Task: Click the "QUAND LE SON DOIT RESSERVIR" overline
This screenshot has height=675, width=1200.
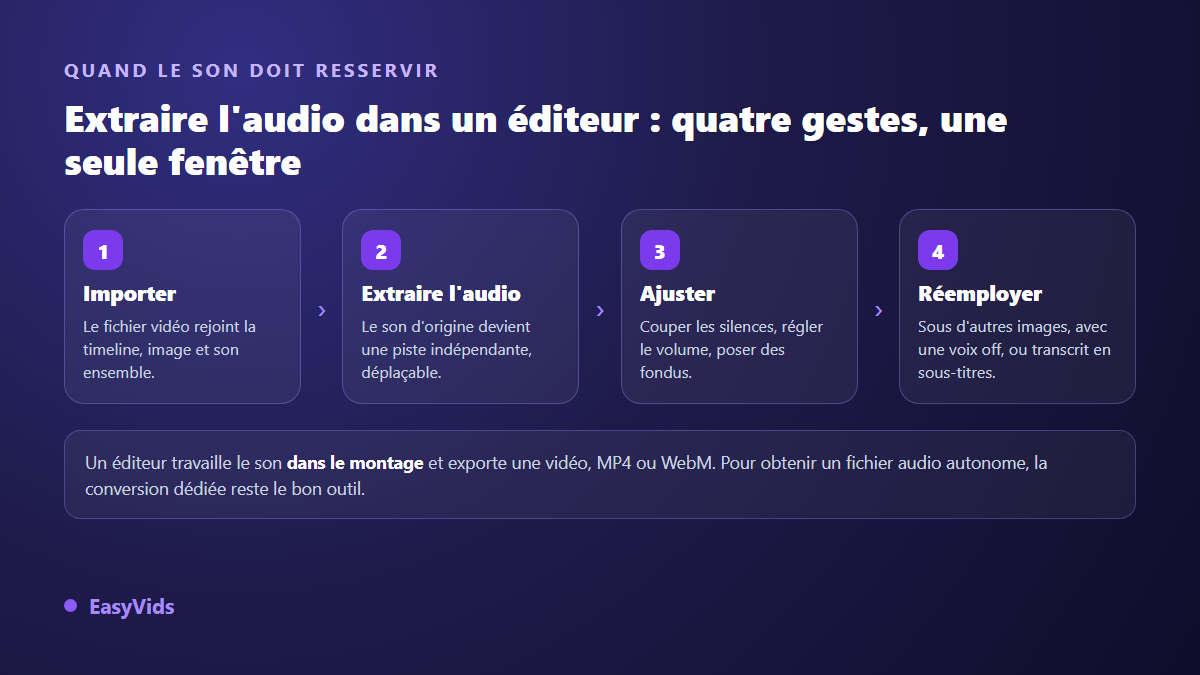Action: pos(251,71)
